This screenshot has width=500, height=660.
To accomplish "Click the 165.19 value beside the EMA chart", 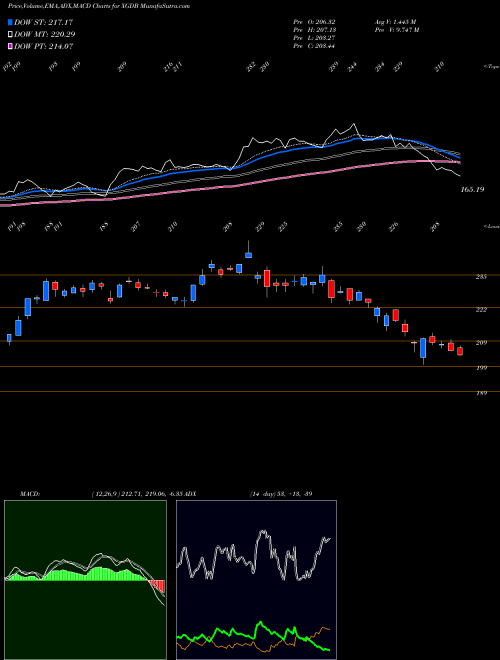I will (472, 190).
